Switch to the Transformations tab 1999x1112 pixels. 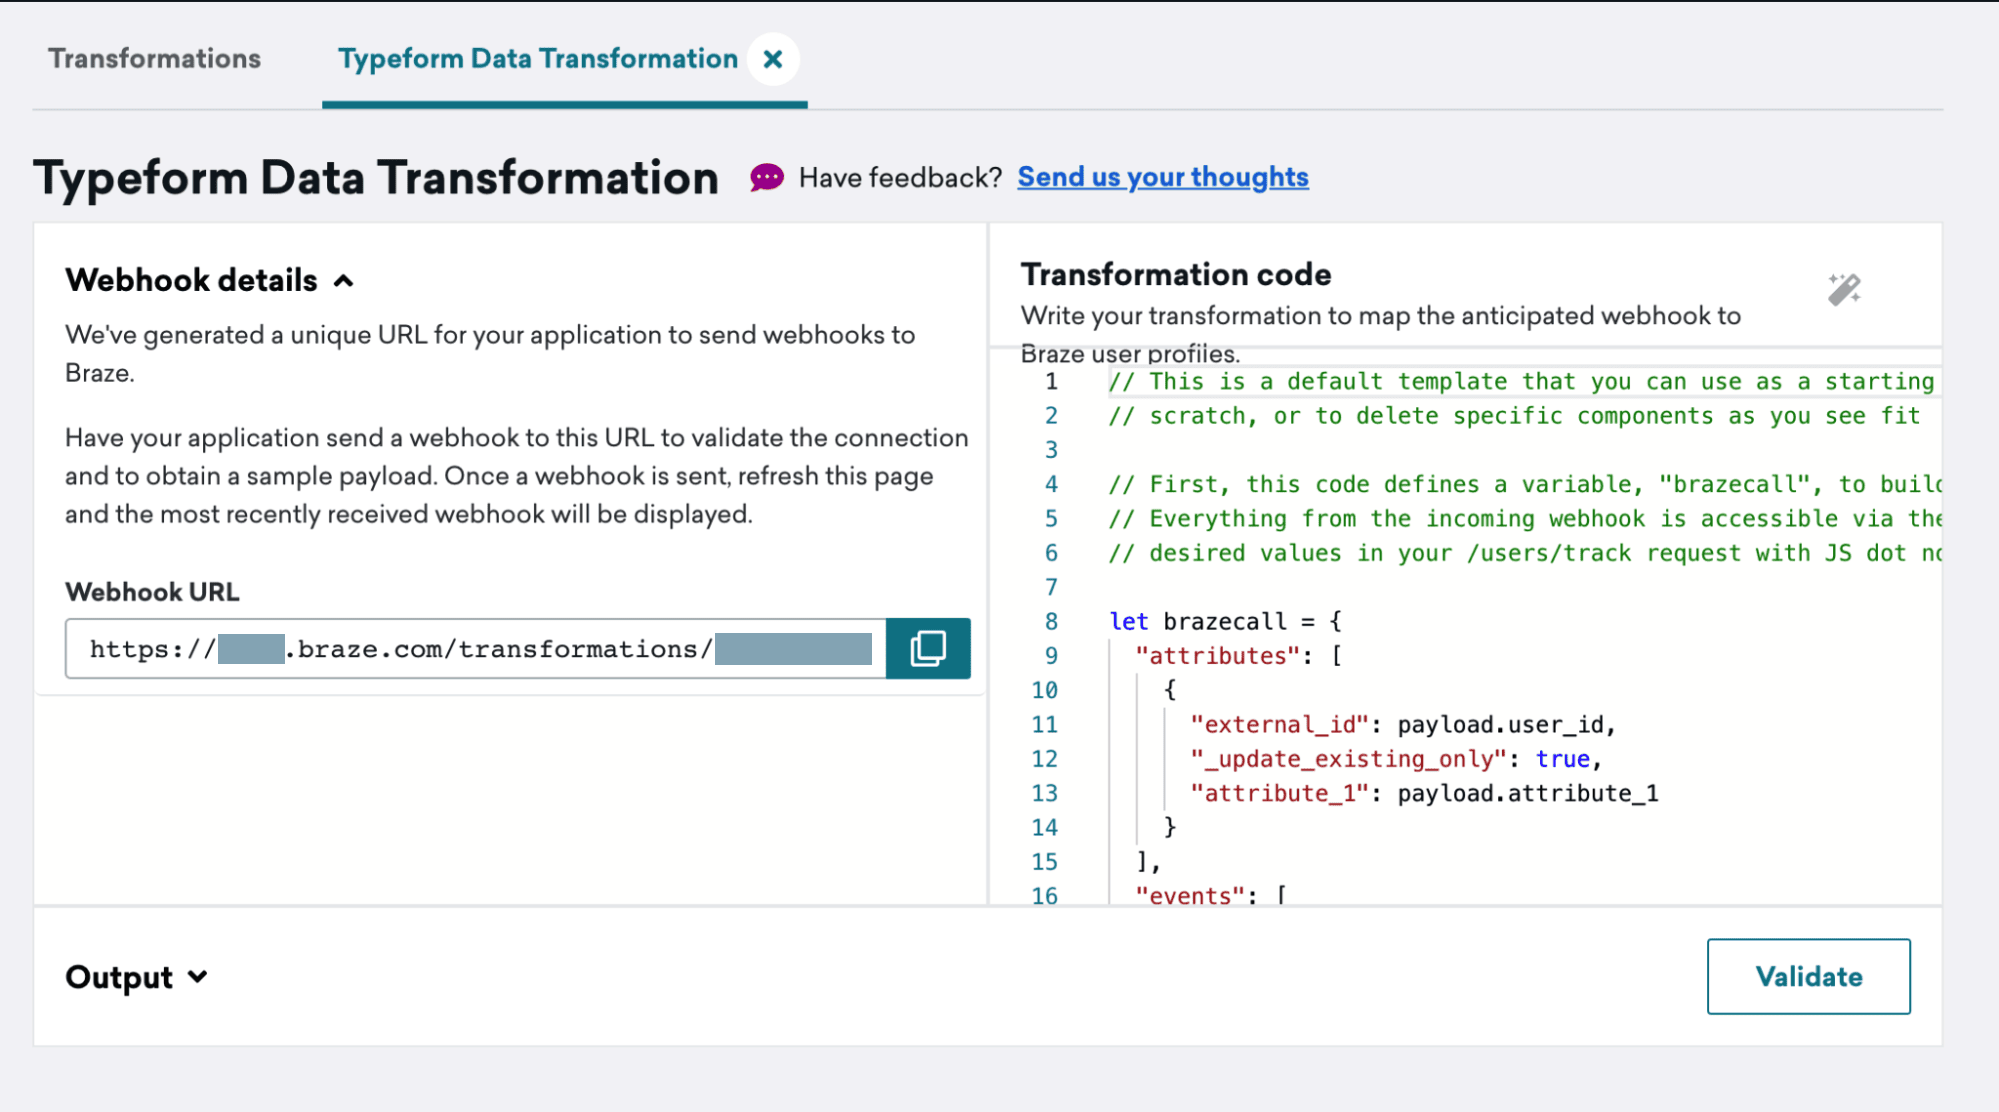tap(155, 59)
